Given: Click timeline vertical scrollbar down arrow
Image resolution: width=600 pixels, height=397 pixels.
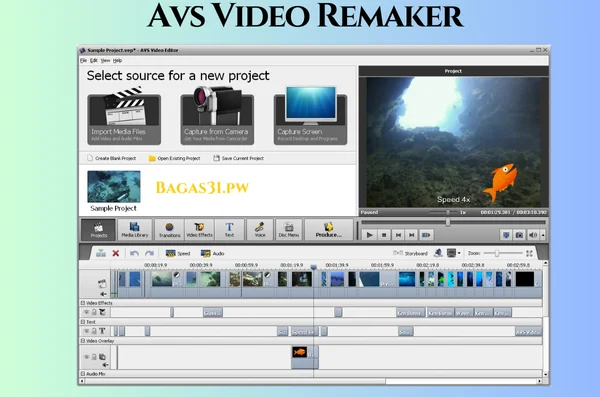Looking at the screenshot, I should (x=545, y=375).
